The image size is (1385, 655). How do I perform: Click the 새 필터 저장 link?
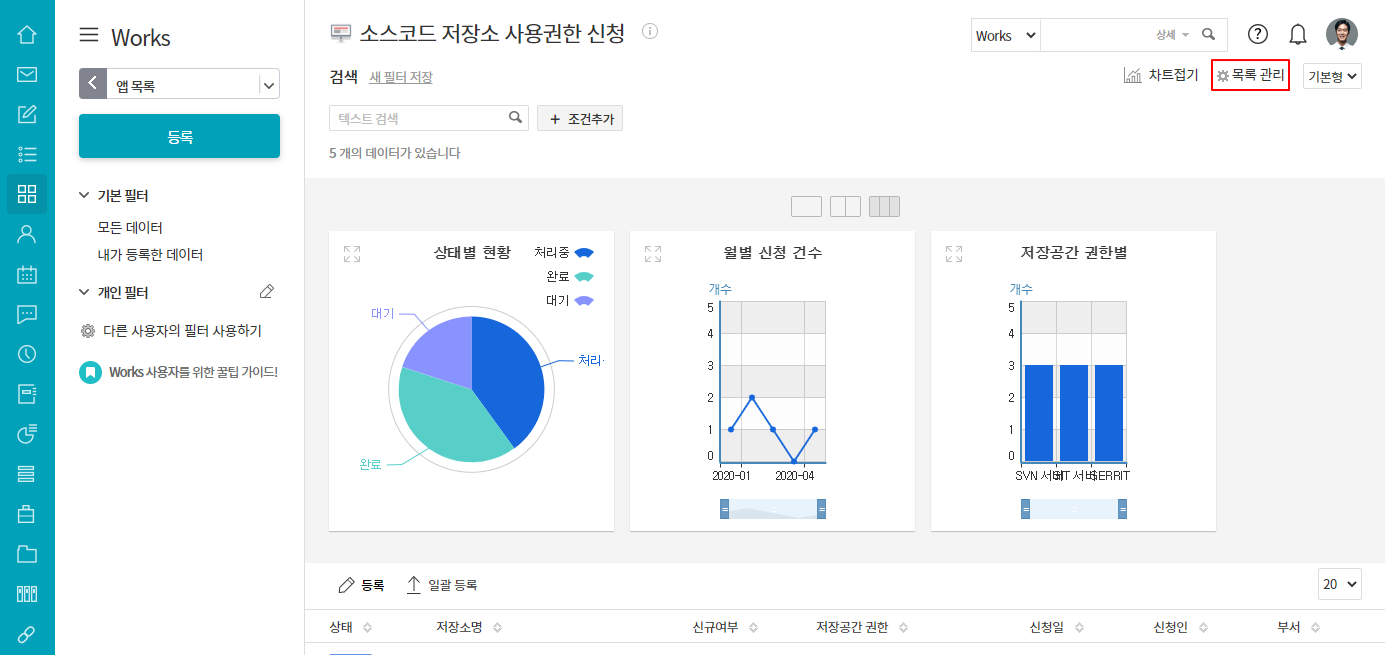tap(400, 77)
